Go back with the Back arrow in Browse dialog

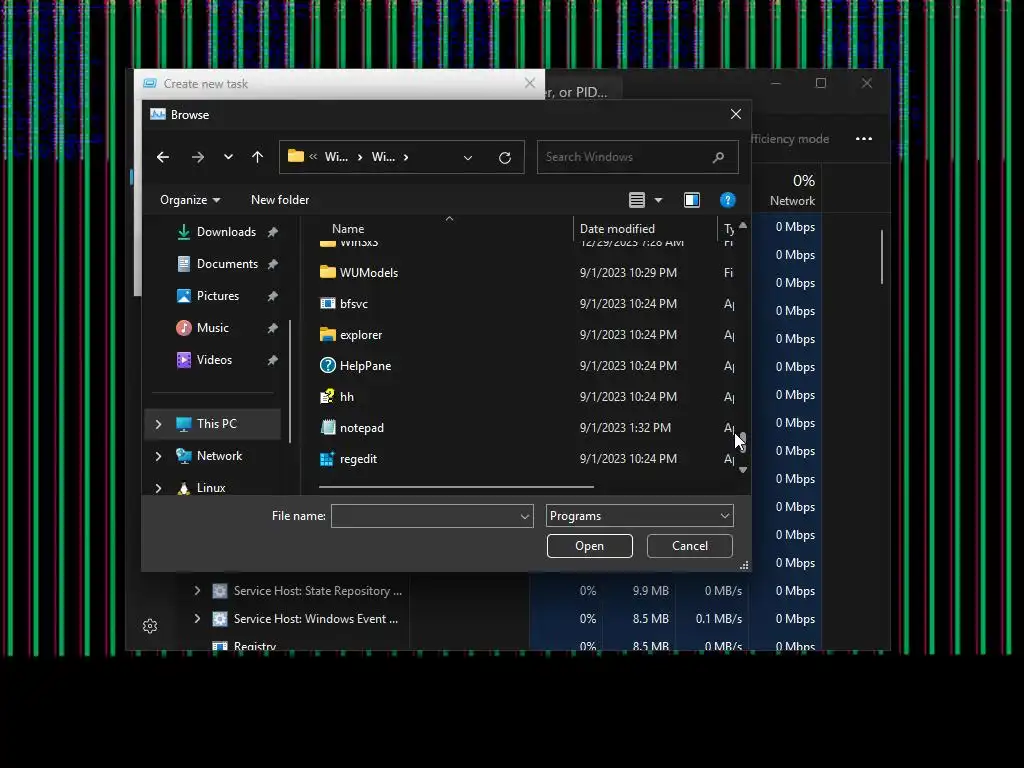pyautogui.click(x=163, y=157)
